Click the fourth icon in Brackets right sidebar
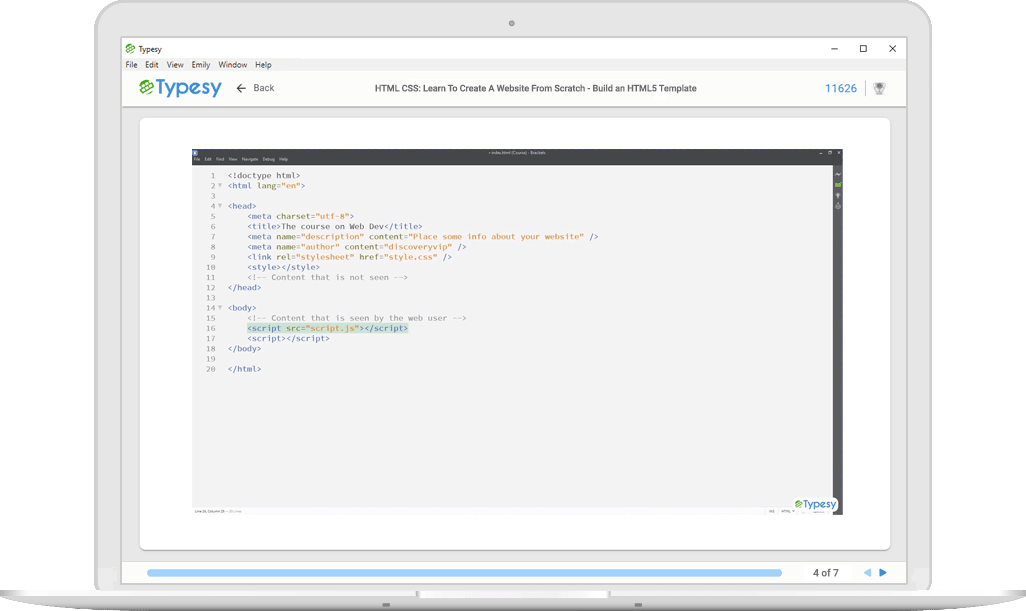Viewport: 1026px width, 611px height. tap(838, 206)
